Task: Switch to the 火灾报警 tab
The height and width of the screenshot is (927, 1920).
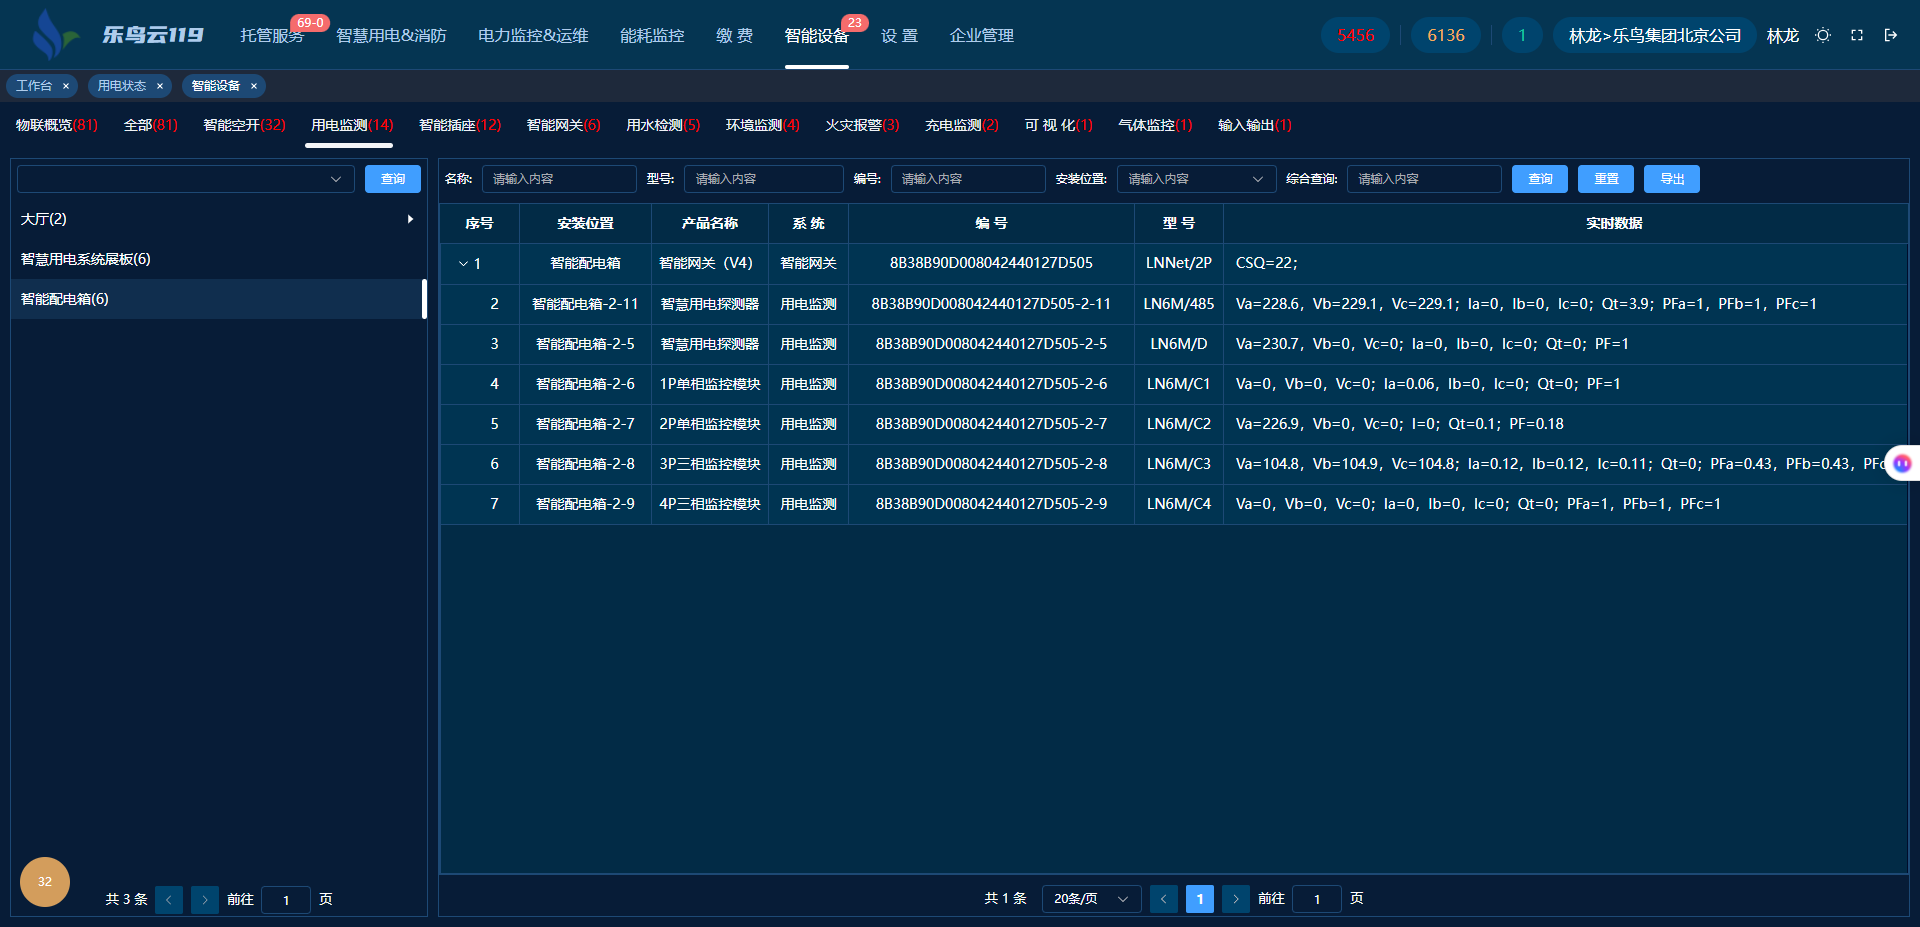Action: tap(862, 125)
